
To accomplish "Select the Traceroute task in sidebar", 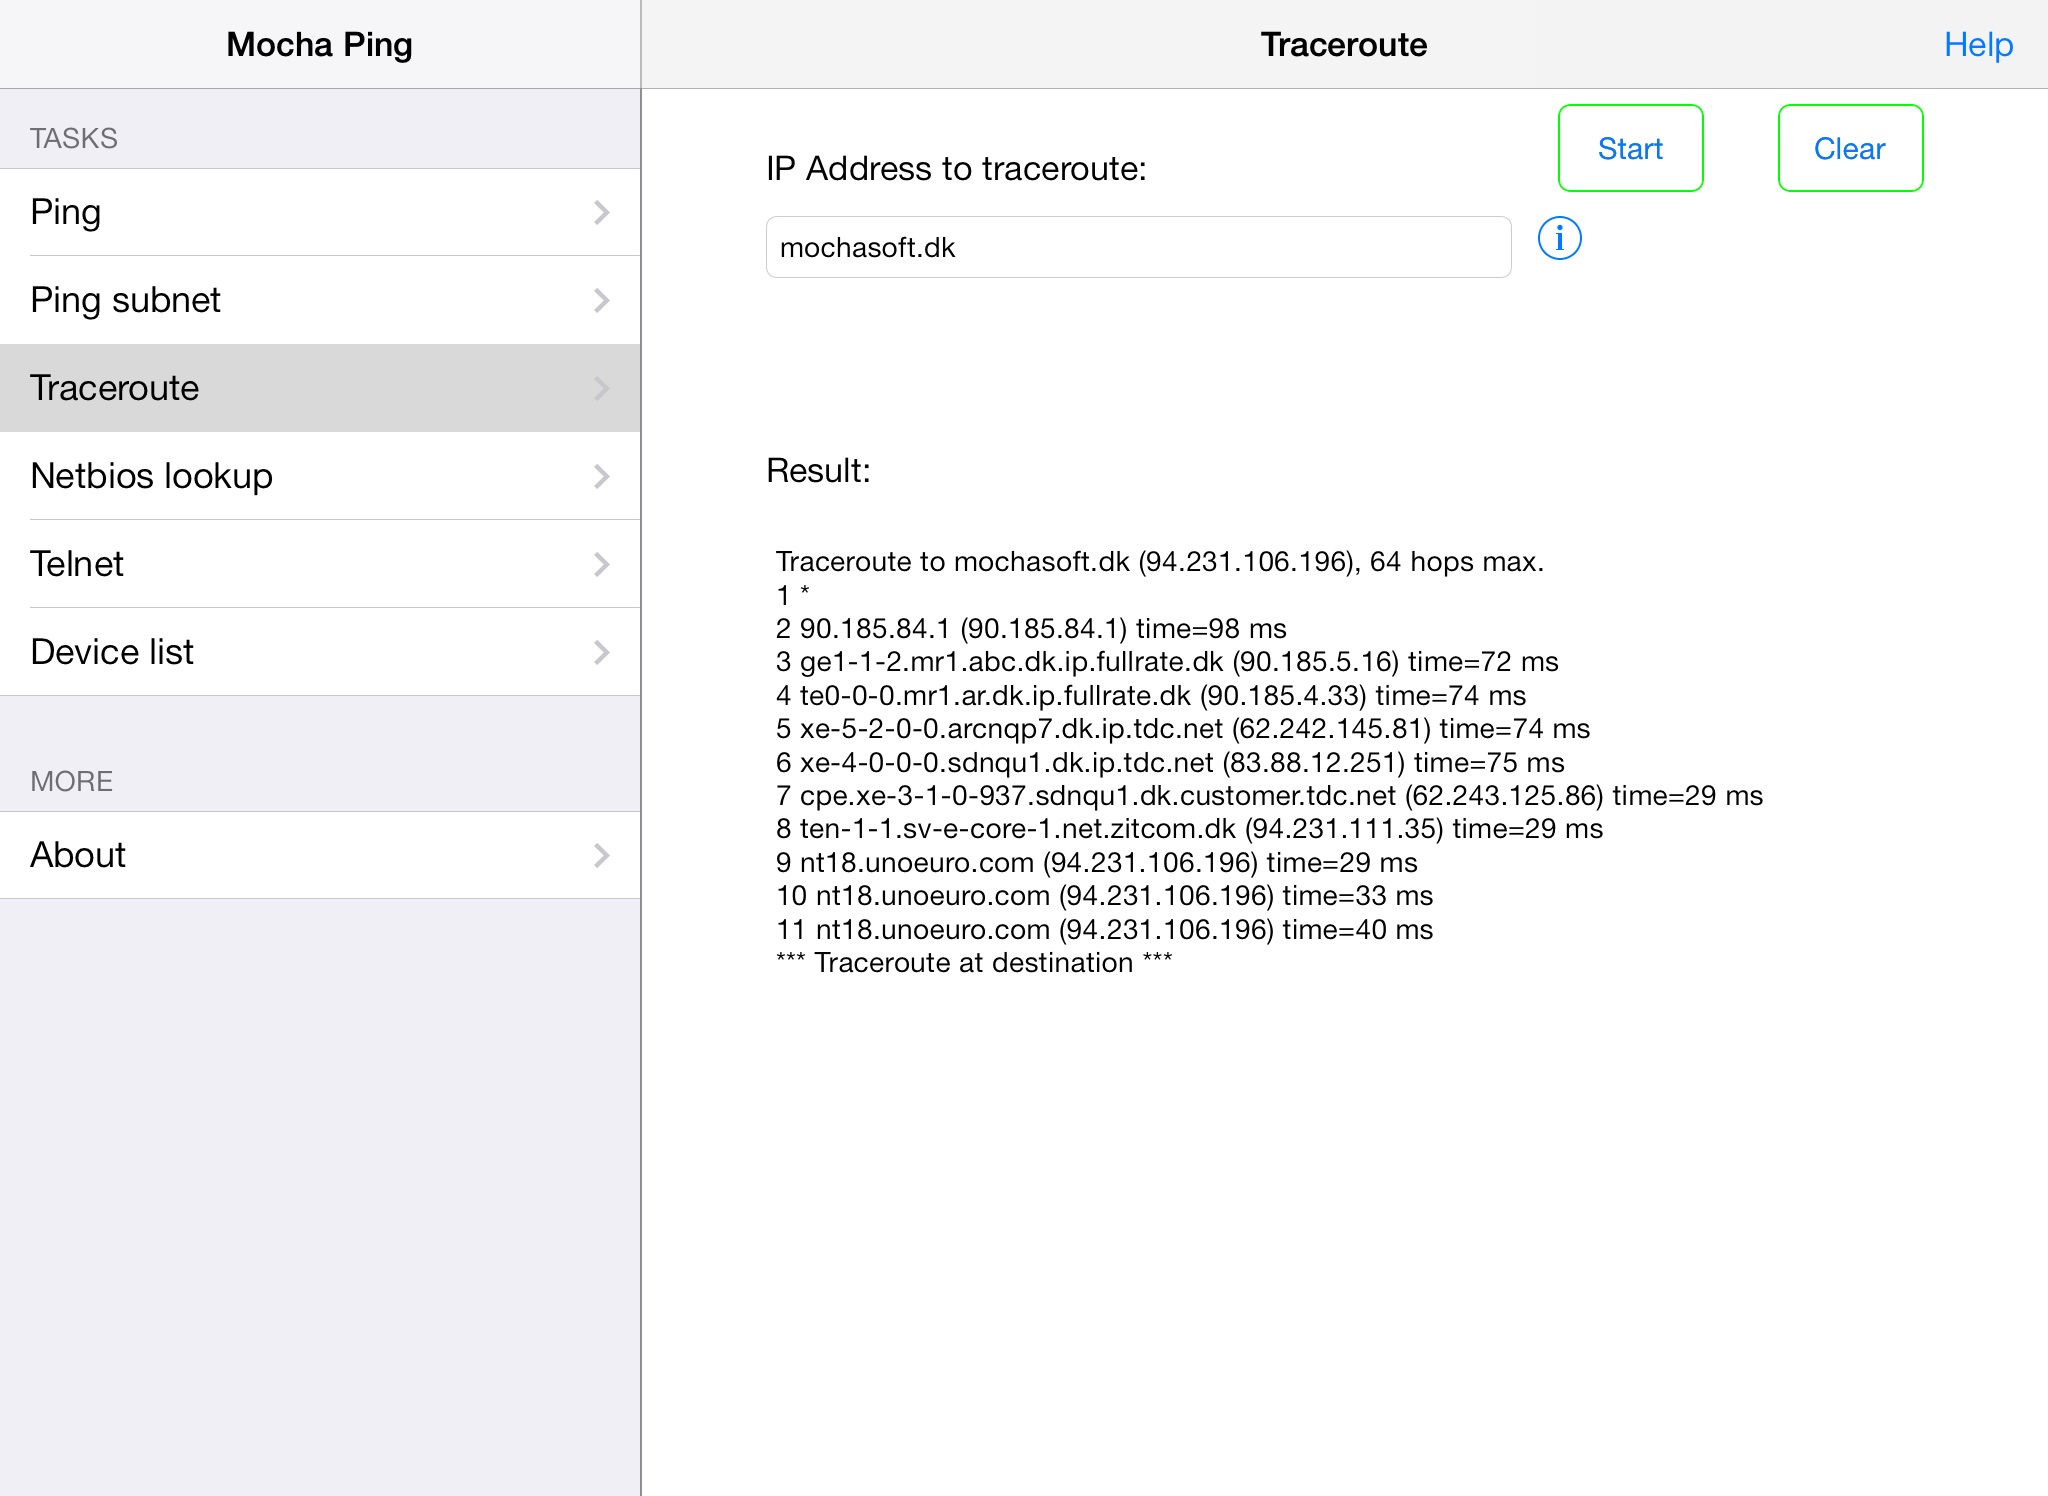I will coord(320,388).
